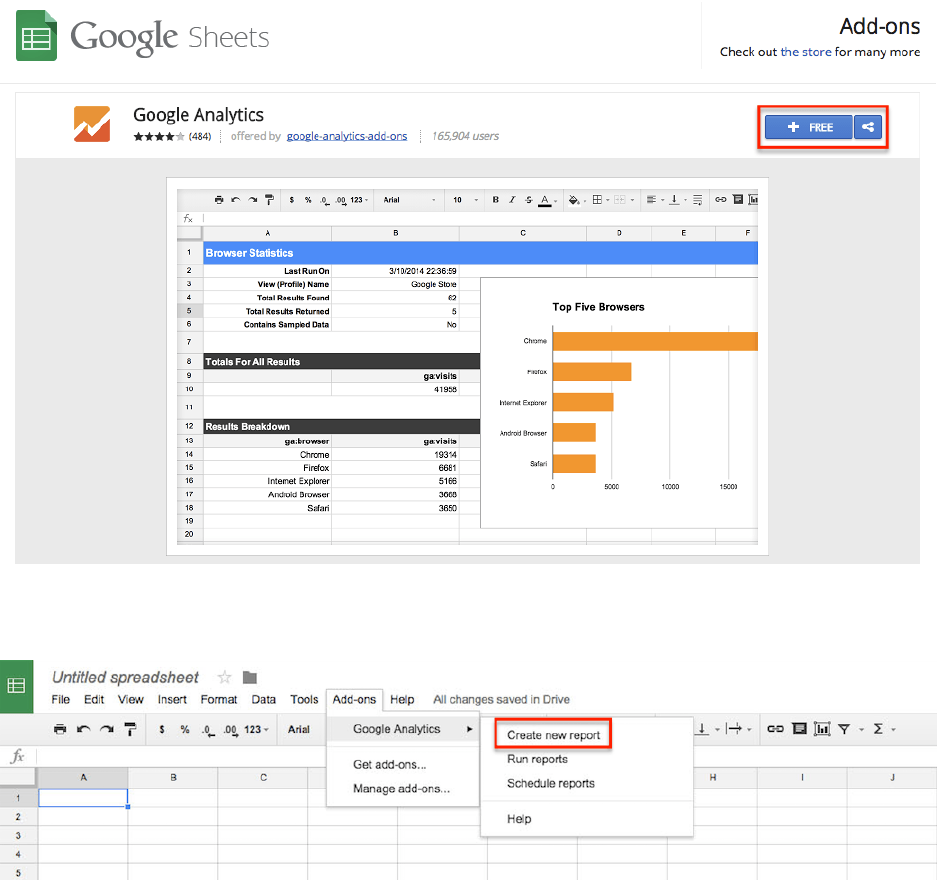Image resolution: width=937 pixels, height=880 pixels.
Task: Expand the vertical align dropdown arrow
Action: (717, 729)
